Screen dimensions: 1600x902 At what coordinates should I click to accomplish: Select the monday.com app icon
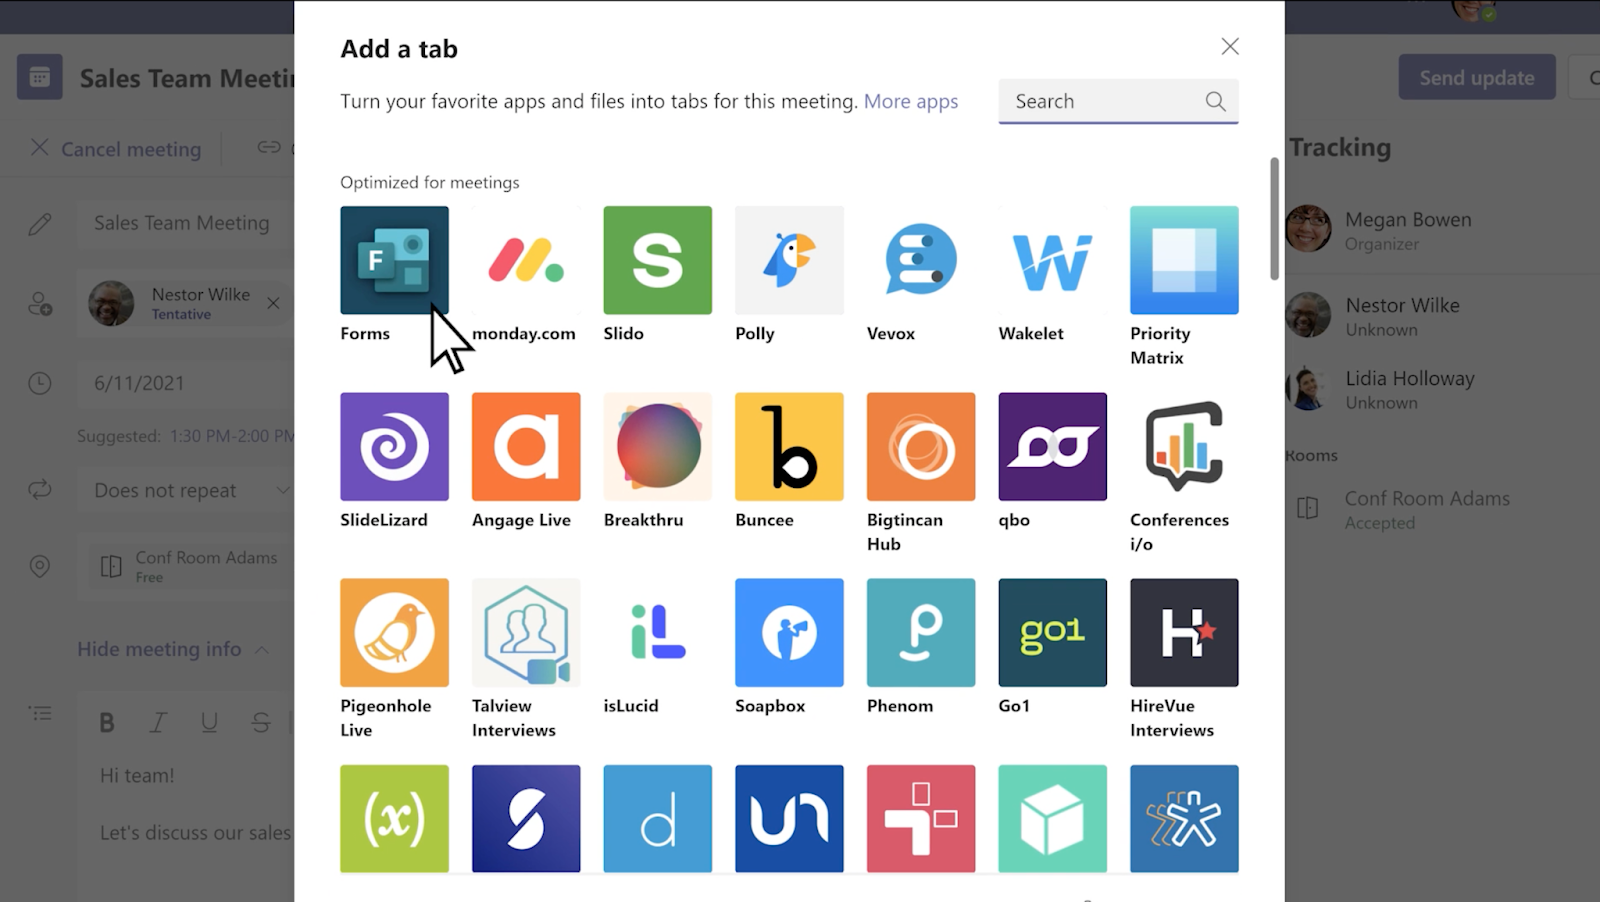526,260
